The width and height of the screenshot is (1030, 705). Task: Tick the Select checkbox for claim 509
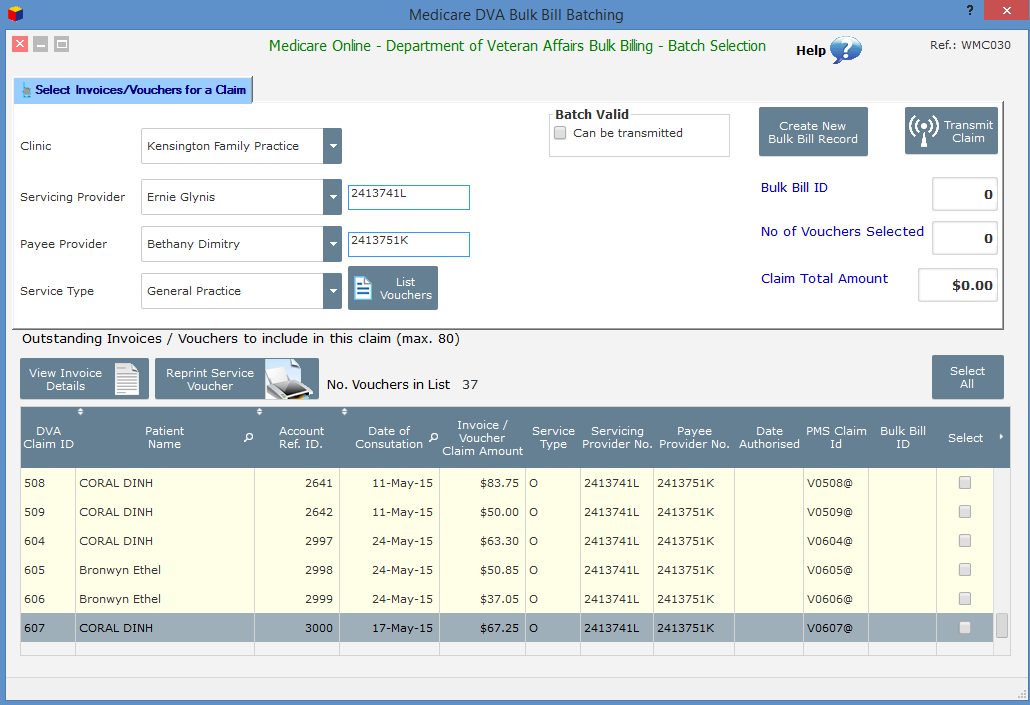pos(964,512)
